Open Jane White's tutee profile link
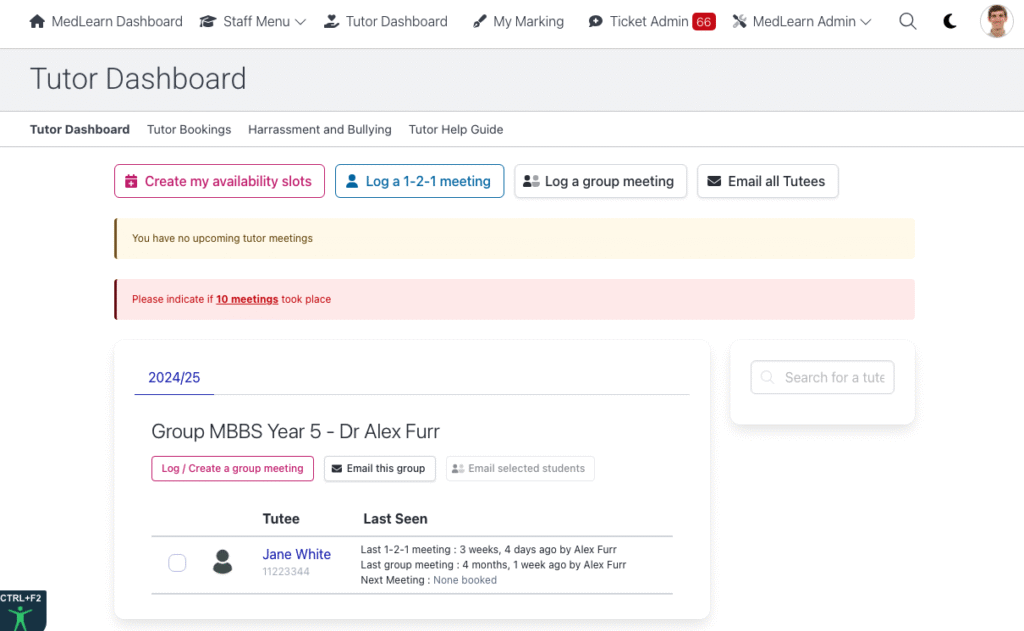This screenshot has width=1024, height=631. pos(296,554)
